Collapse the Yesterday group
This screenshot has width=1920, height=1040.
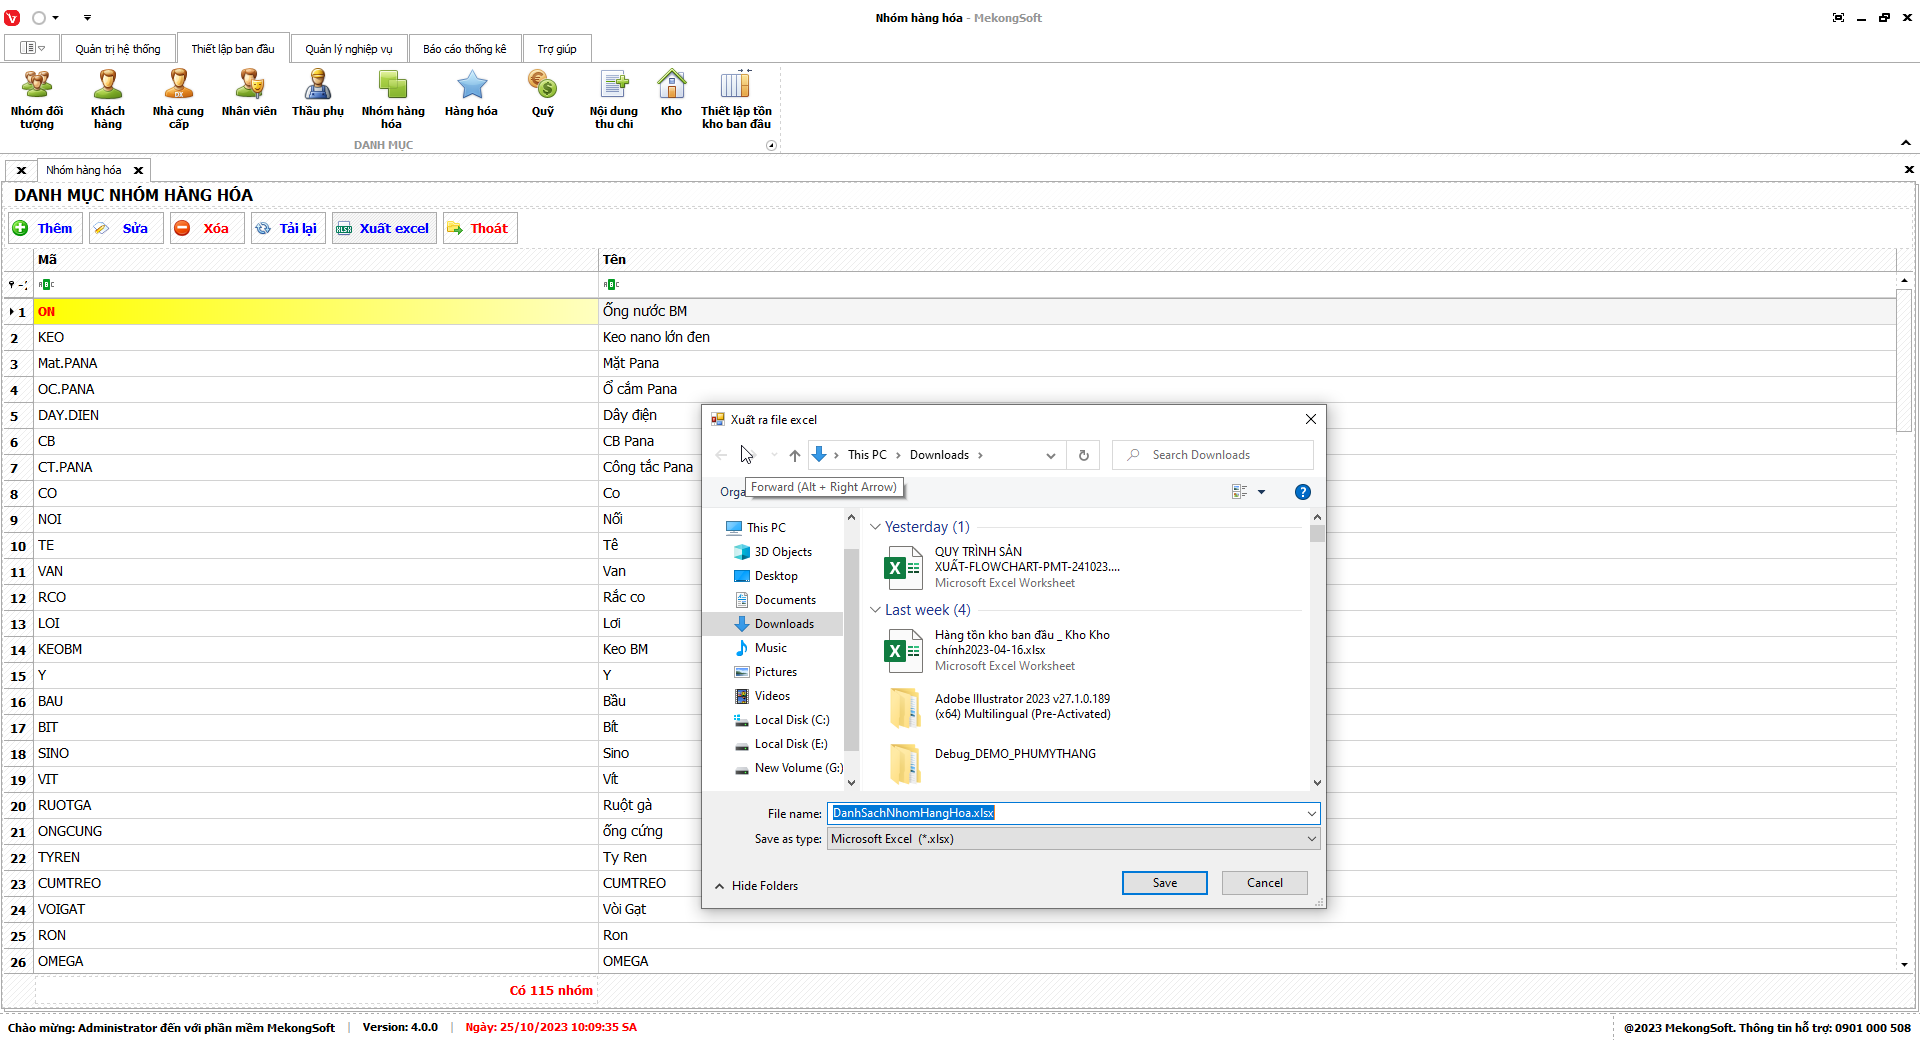click(x=876, y=527)
